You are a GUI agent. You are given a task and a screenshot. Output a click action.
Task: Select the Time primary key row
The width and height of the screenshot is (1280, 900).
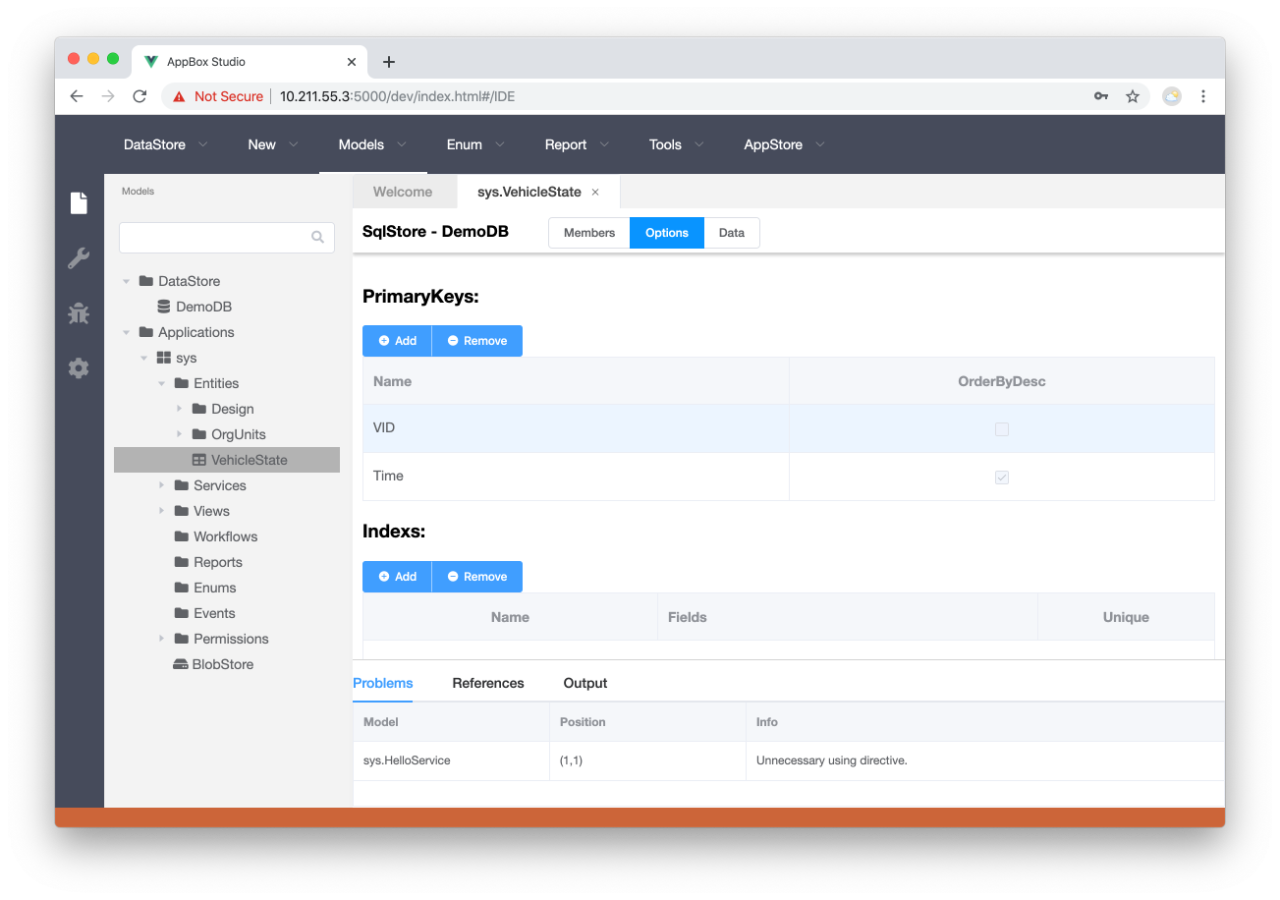[x=788, y=477]
